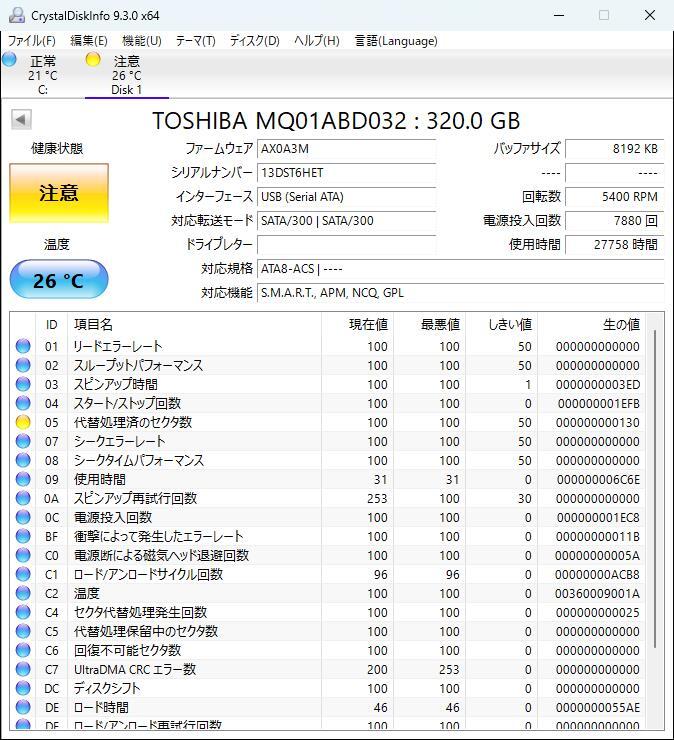Click the serial number field 13DST6HET
Image resolution: width=674 pixels, height=740 pixels.
(x=346, y=173)
